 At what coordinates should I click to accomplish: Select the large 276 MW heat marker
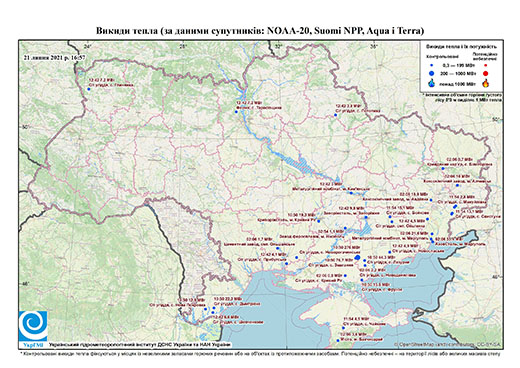point(357,258)
